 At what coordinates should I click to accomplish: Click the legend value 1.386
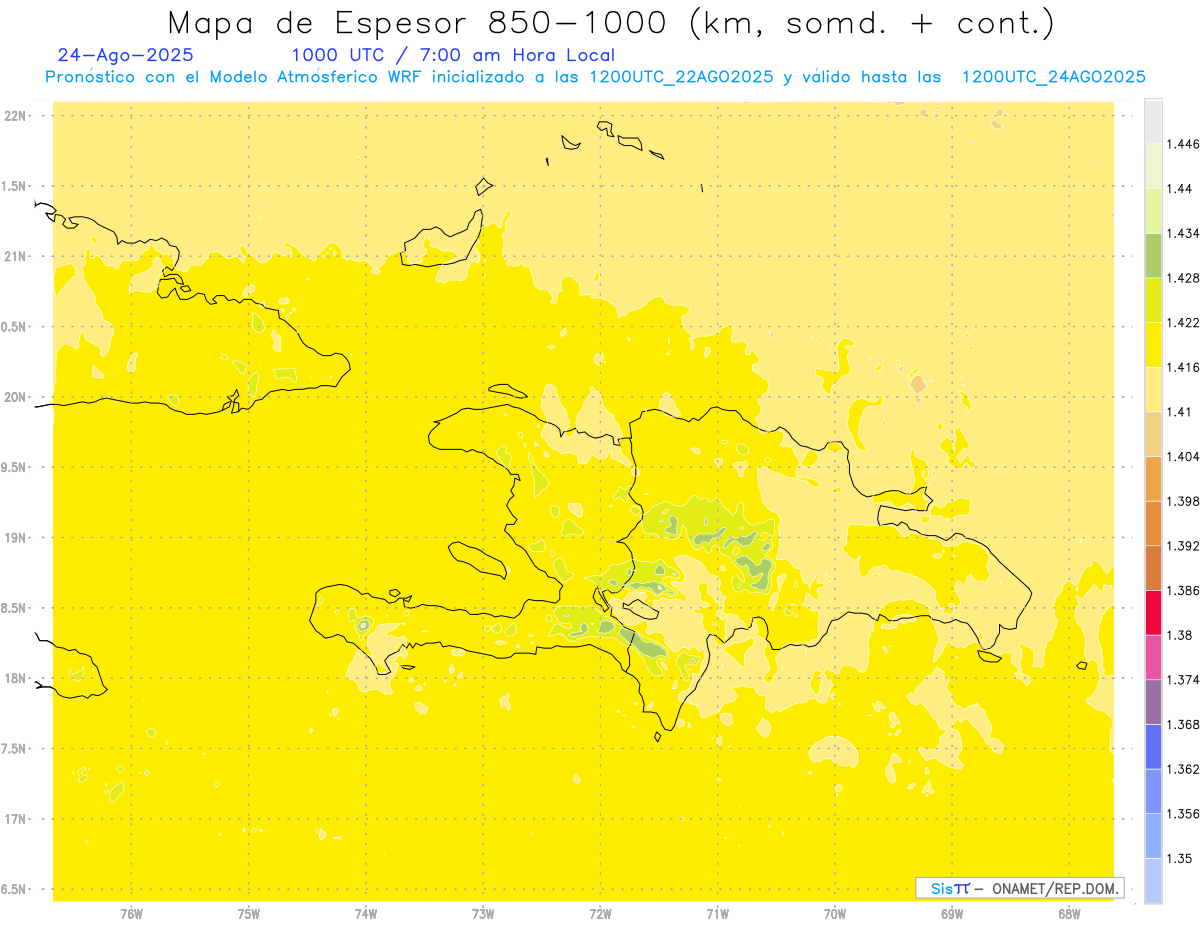[x=1183, y=590]
